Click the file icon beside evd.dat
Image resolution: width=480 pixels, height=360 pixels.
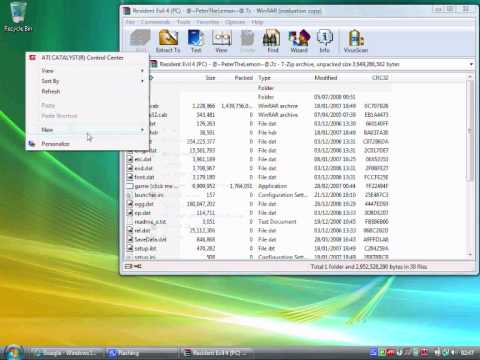point(130,168)
